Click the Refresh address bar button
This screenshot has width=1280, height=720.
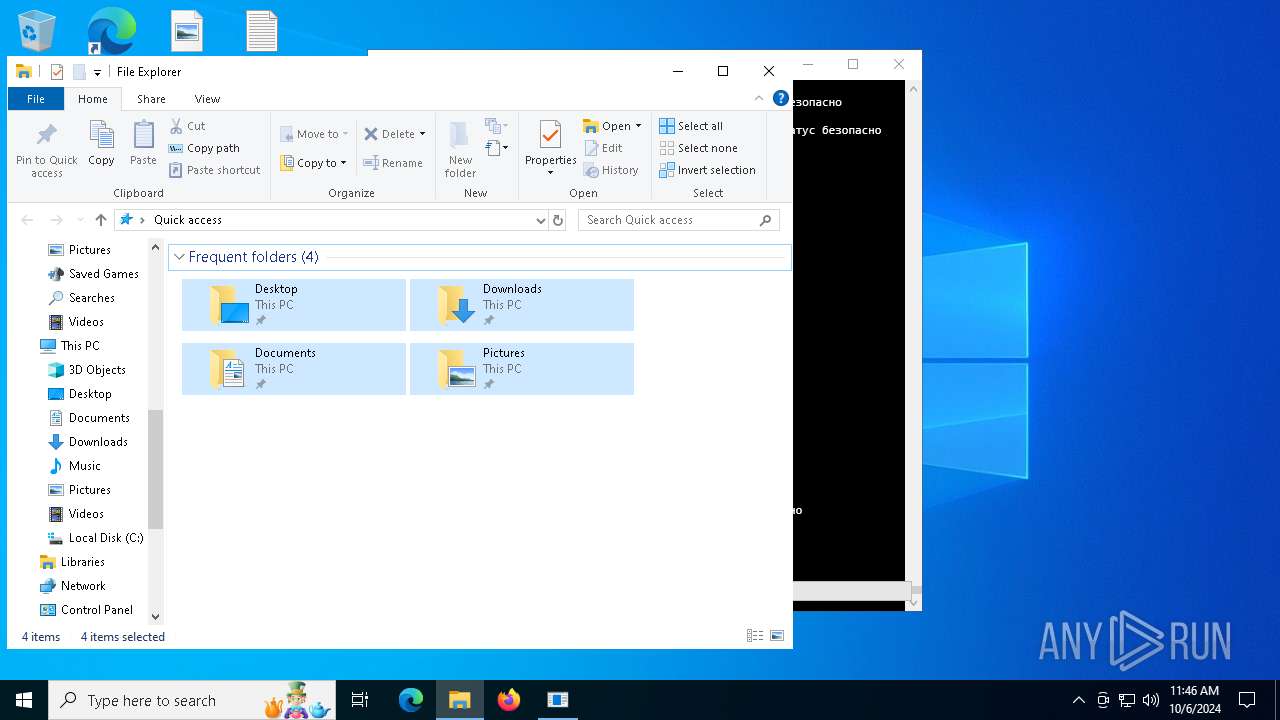click(558, 220)
